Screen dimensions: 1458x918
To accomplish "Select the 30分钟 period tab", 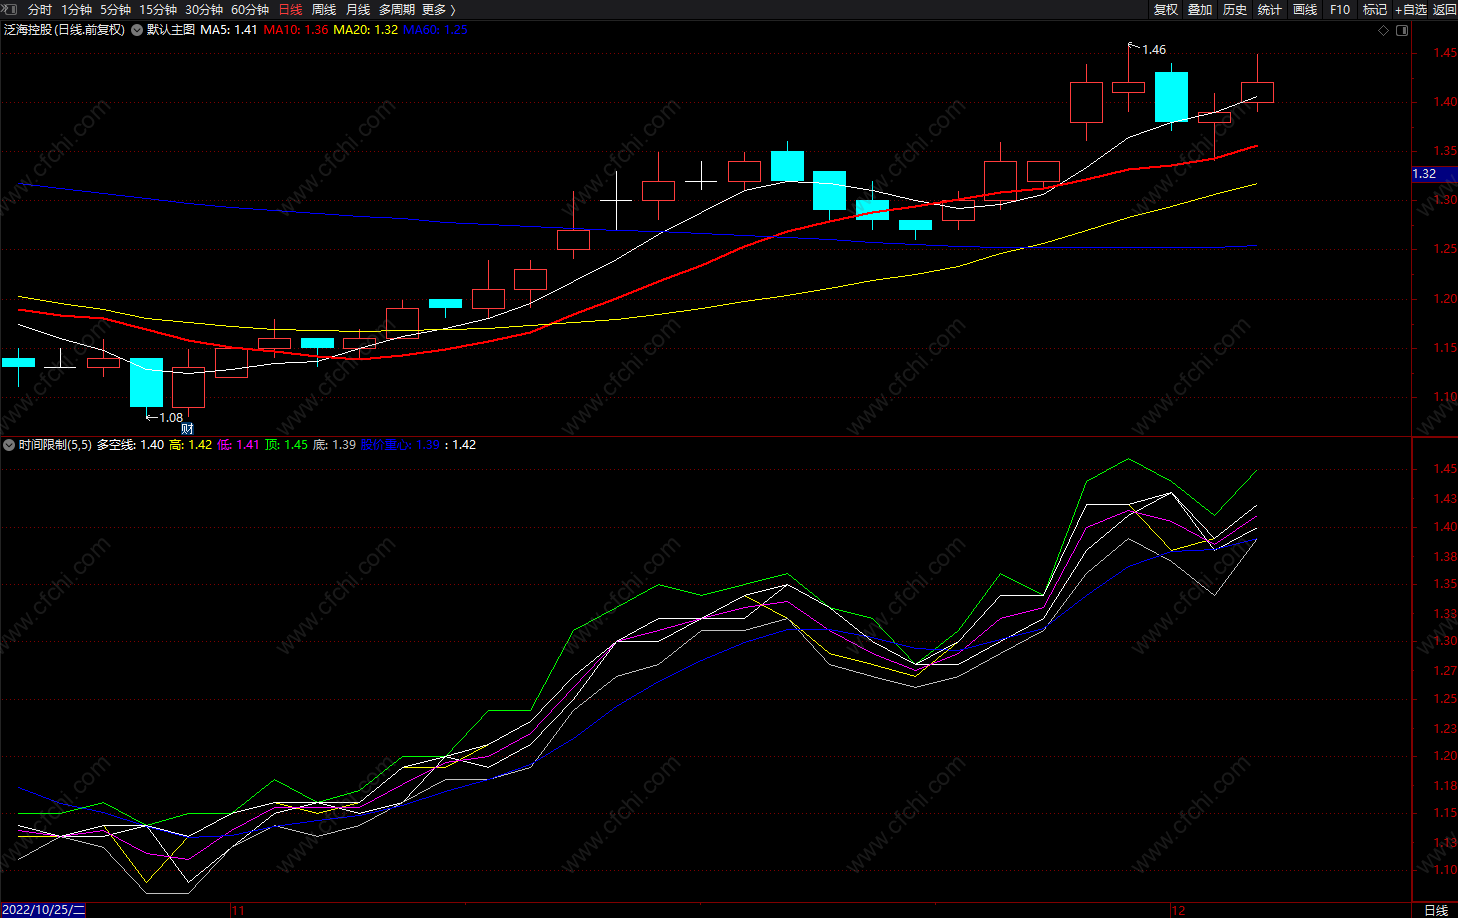I will point(204,9).
